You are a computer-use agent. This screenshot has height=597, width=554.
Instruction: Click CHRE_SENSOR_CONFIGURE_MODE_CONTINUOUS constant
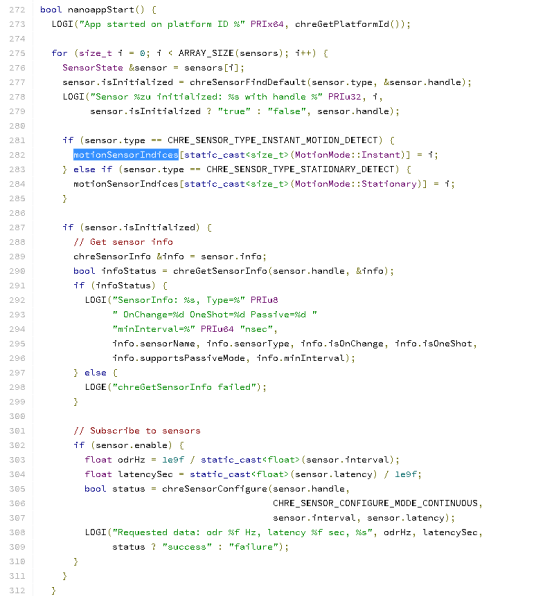pos(375,503)
